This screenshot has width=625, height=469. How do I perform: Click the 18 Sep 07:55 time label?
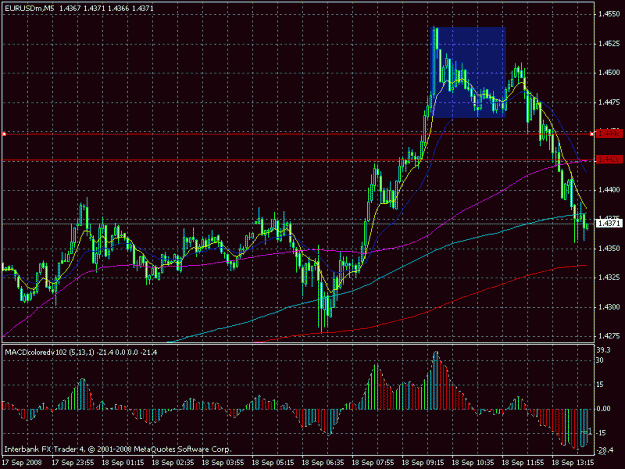[x=373, y=463]
